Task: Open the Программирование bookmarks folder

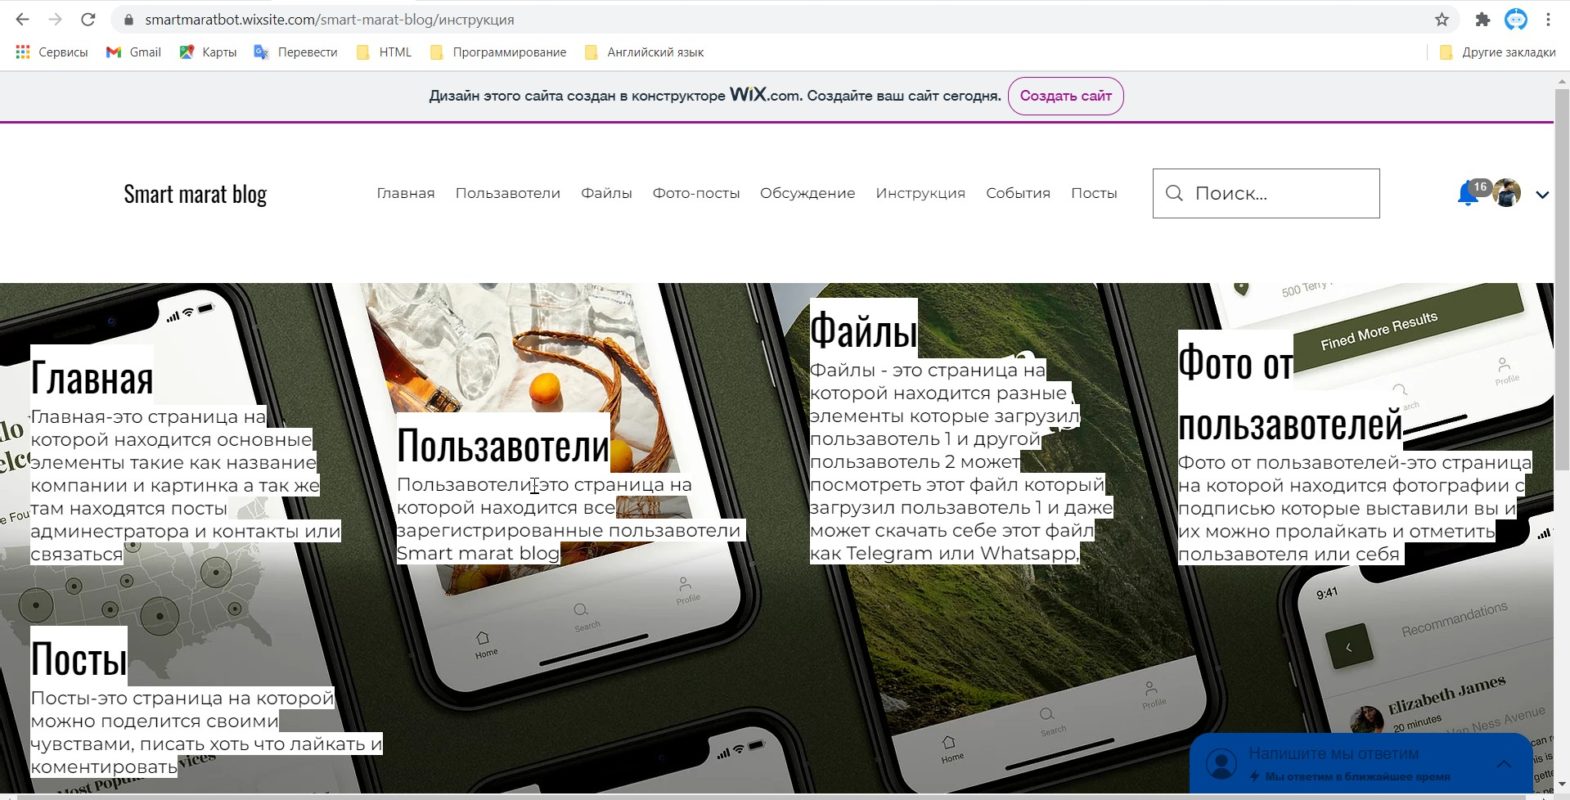Action: [x=497, y=52]
